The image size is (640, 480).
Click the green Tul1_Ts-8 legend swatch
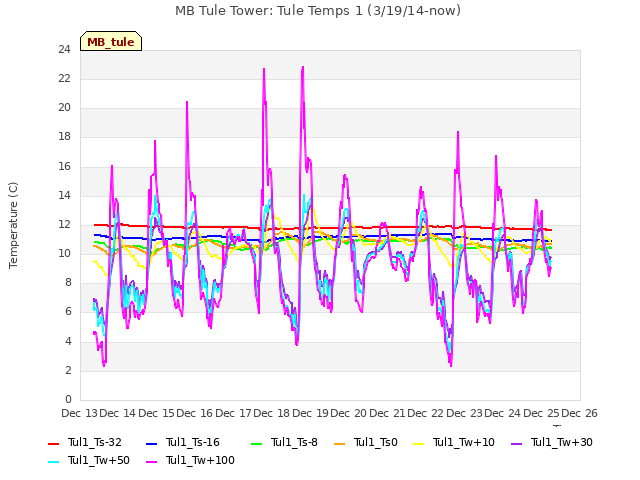click(256, 443)
